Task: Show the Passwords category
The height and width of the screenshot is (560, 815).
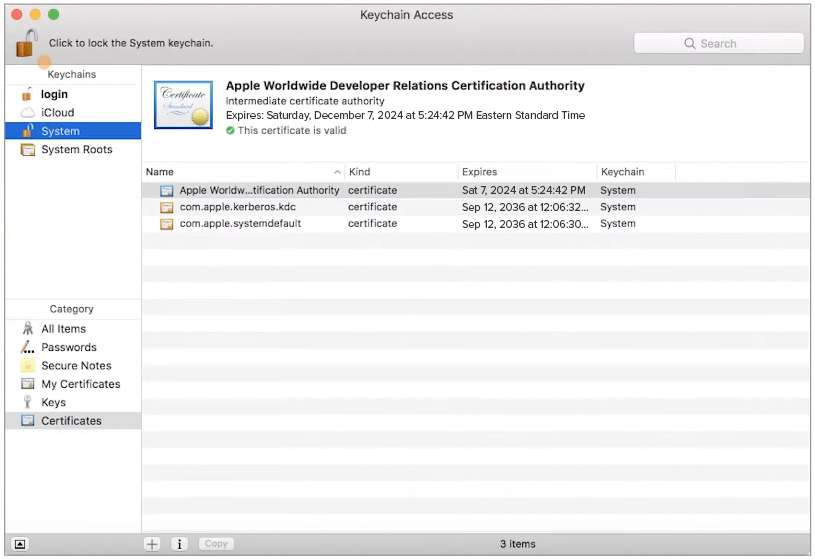Action: pyautogui.click(x=73, y=347)
